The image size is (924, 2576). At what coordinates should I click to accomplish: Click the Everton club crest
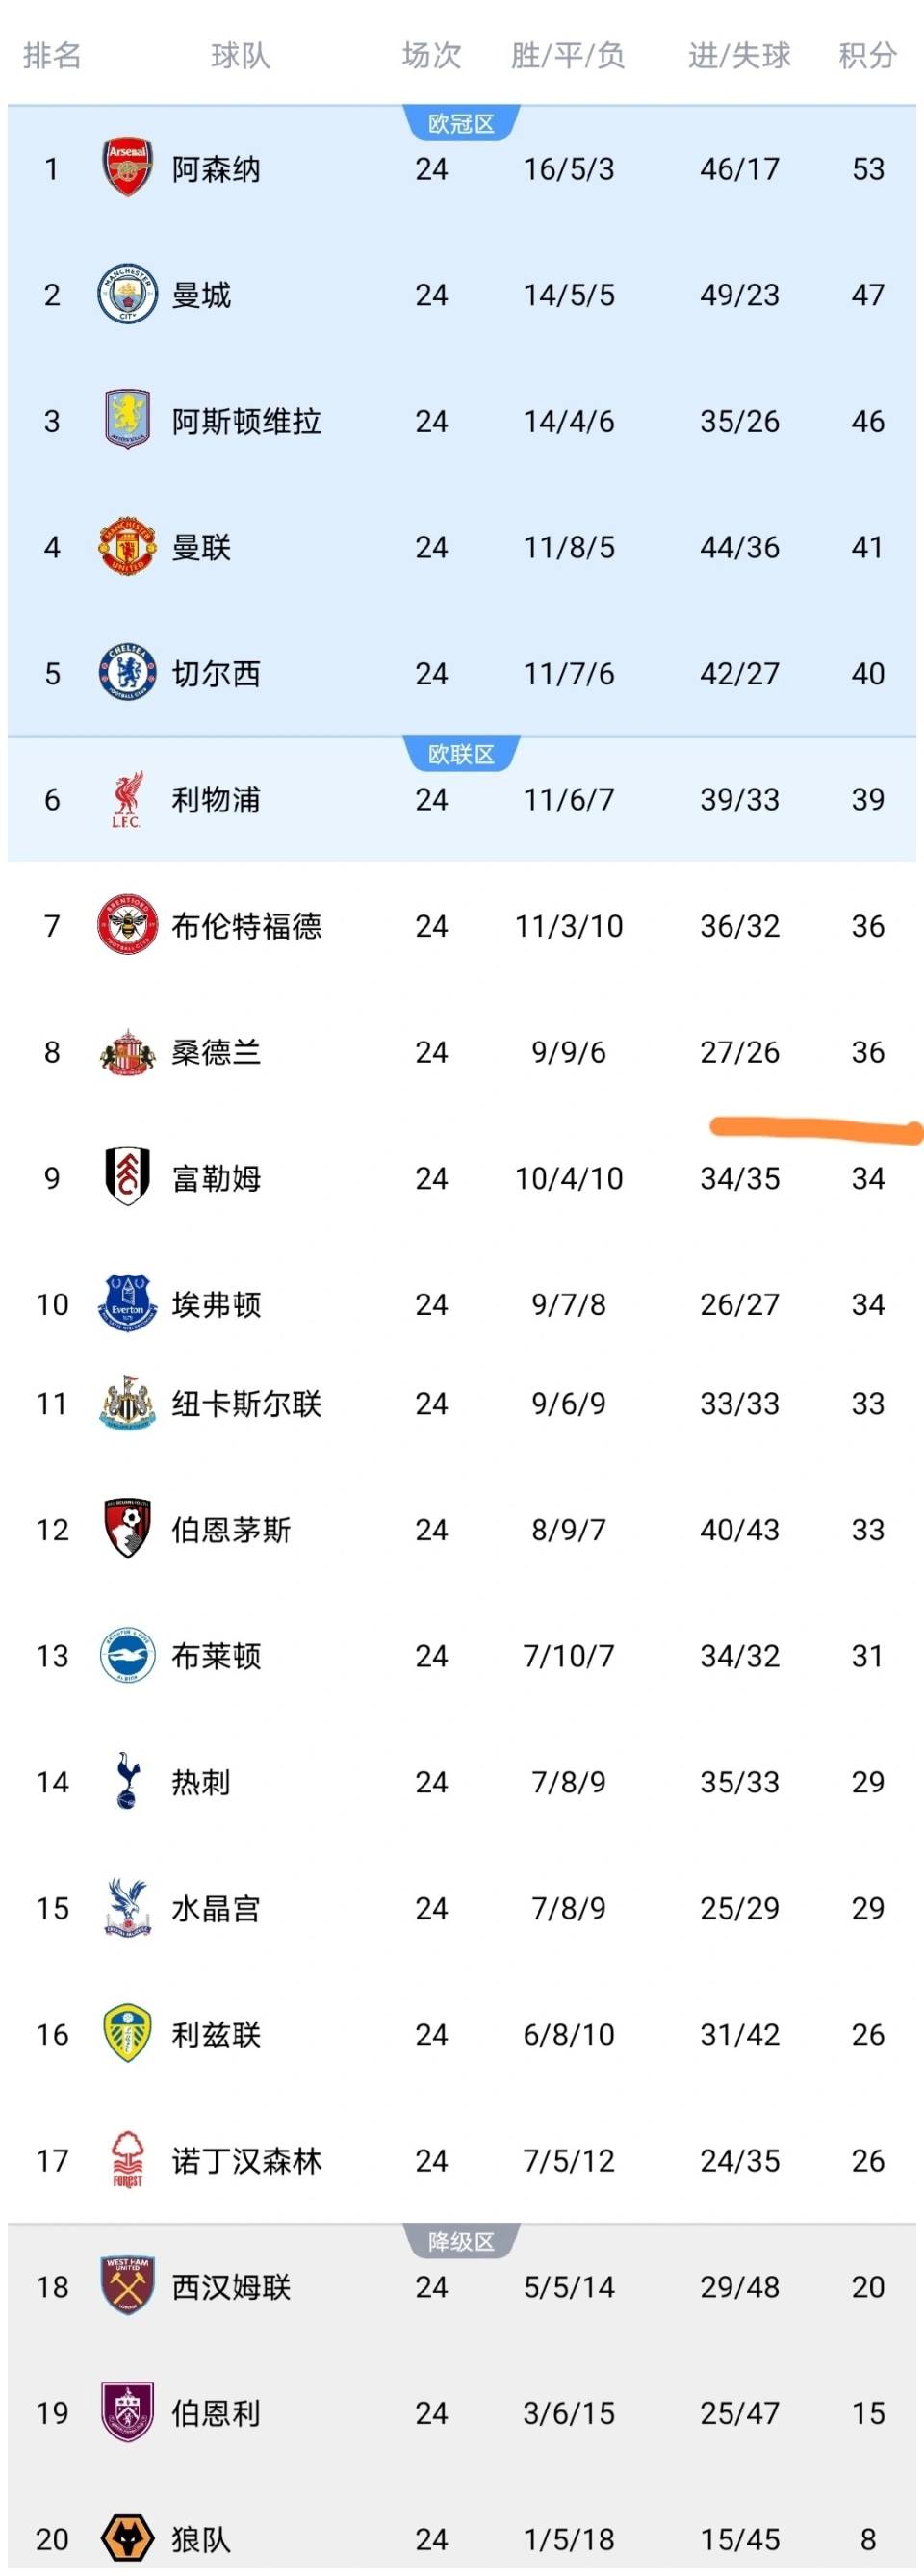coord(127,1304)
